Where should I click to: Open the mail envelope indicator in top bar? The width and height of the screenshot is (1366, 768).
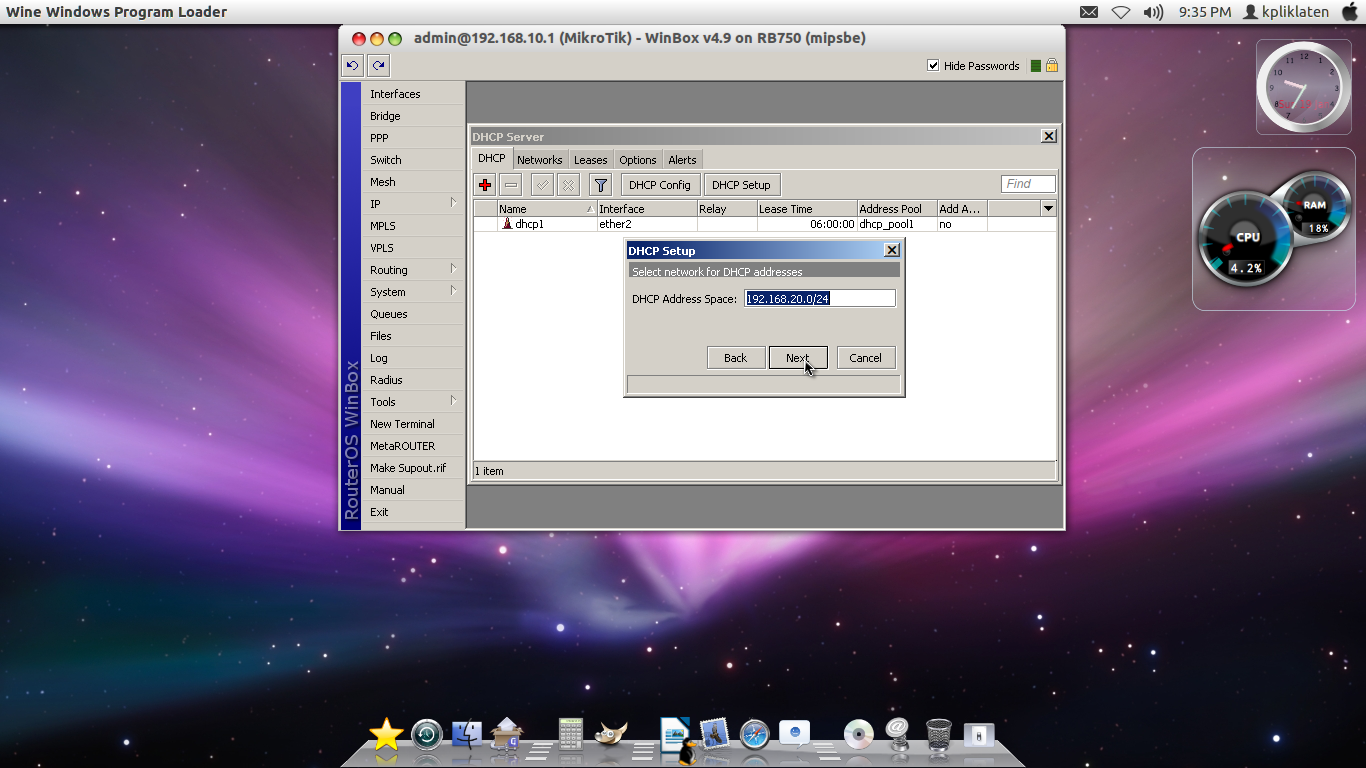pyautogui.click(x=1089, y=12)
